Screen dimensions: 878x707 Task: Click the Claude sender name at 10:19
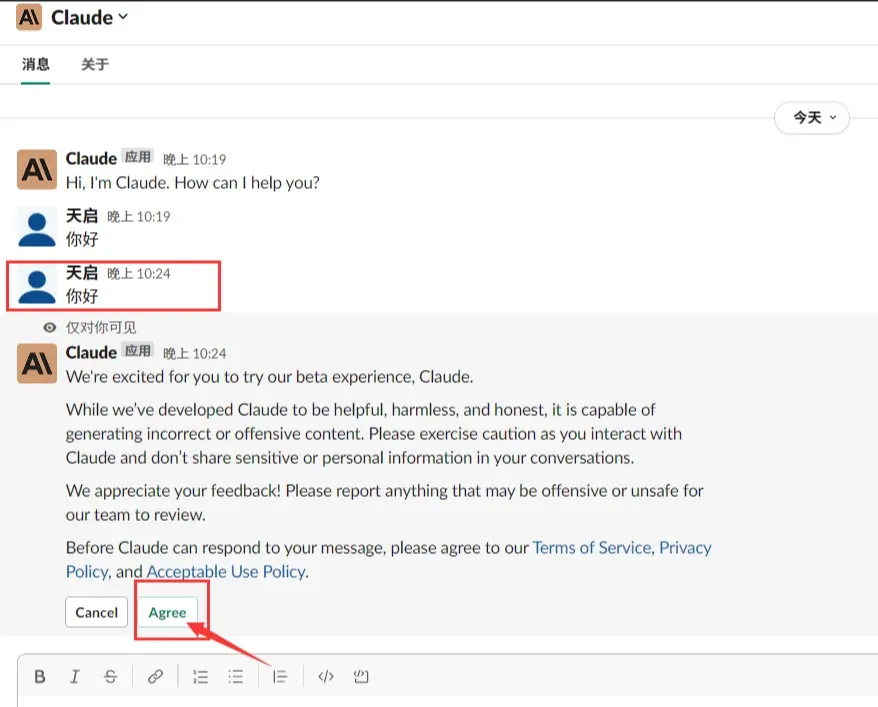click(91, 158)
